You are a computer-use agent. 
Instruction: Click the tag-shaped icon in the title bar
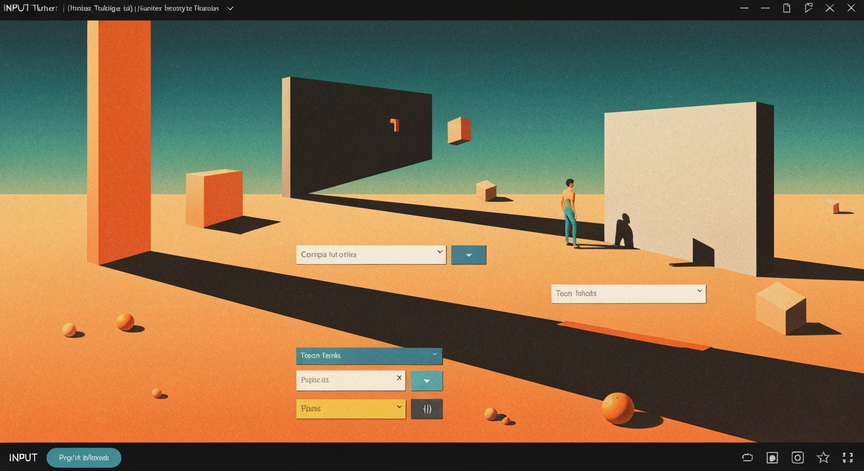tap(808, 8)
